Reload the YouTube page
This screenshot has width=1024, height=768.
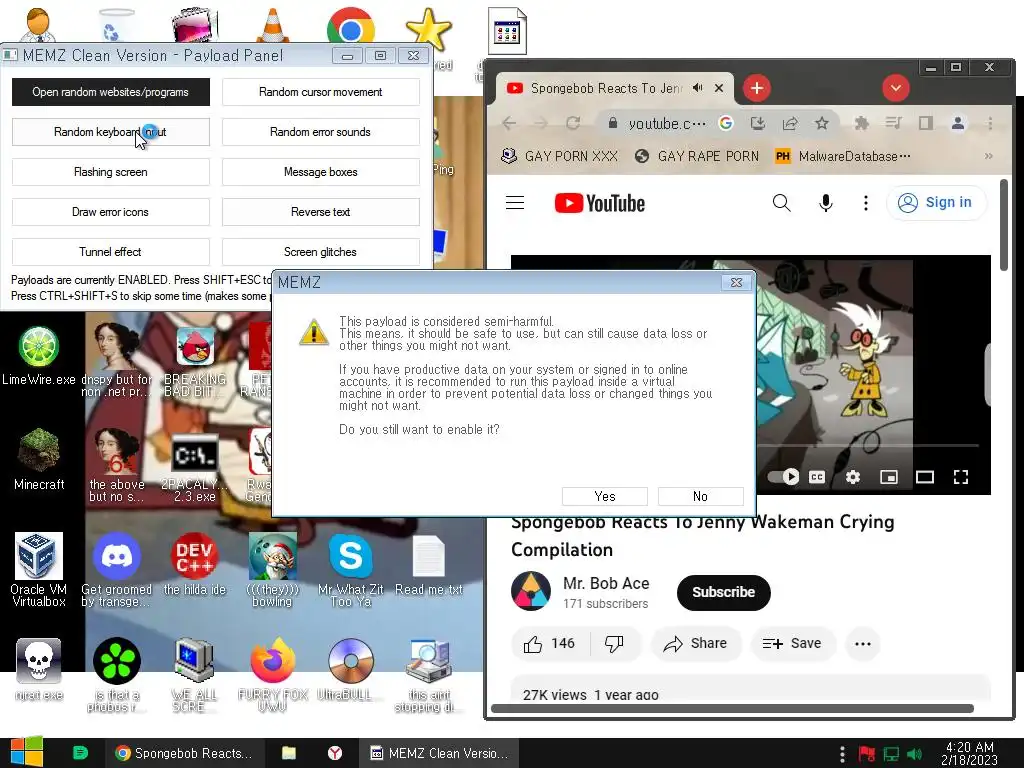pos(573,123)
